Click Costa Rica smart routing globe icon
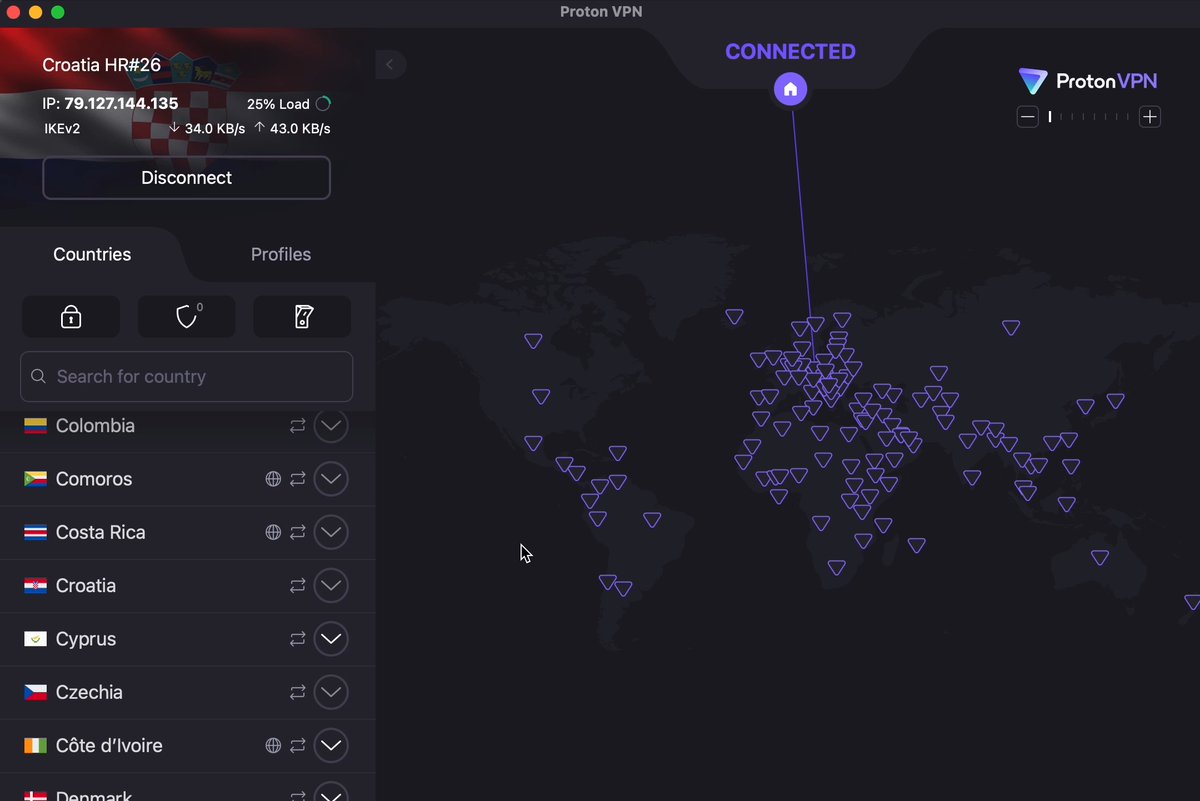Image resolution: width=1200 pixels, height=801 pixels. (x=273, y=532)
